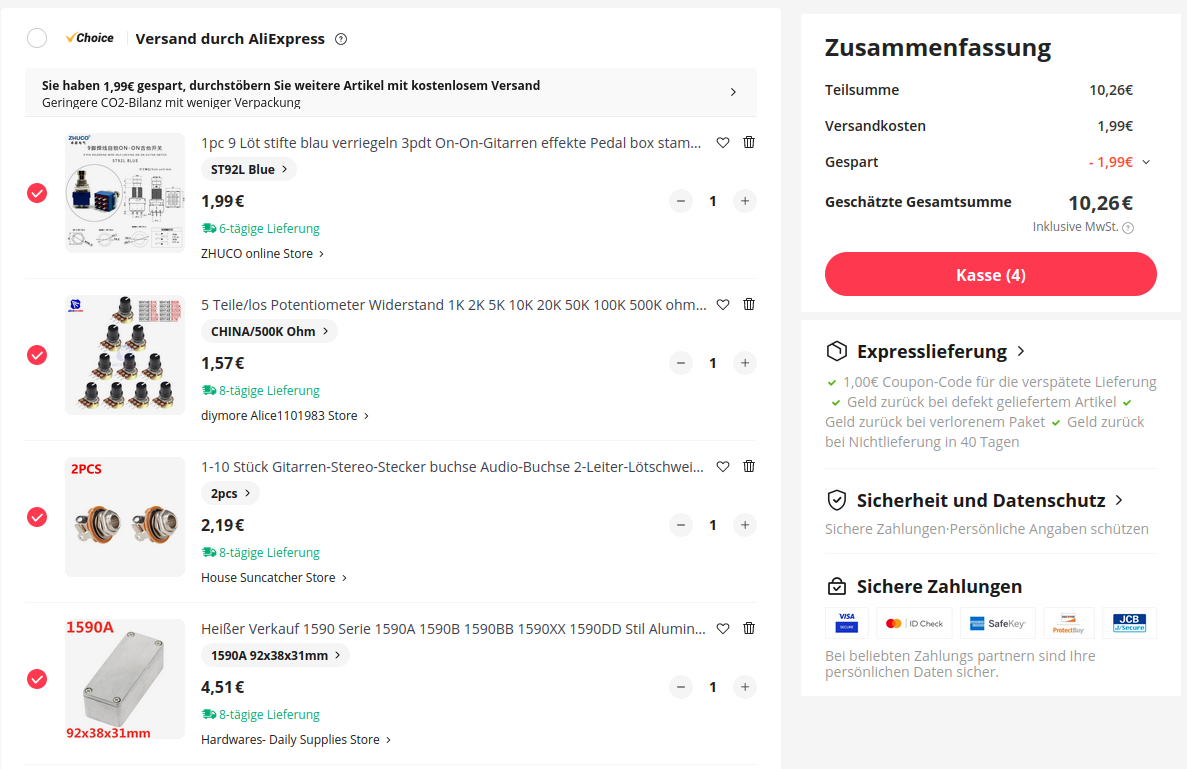The width and height of the screenshot is (1187, 769).
Task: Click the MwSt. info icon
Action: tap(1128, 228)
